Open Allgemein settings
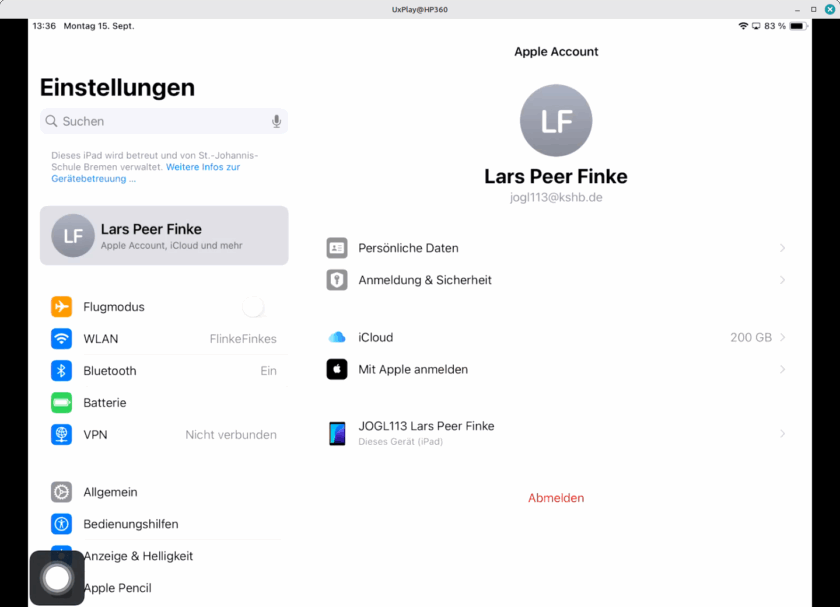This screenshot has width=840, height=607. [164, 492]
